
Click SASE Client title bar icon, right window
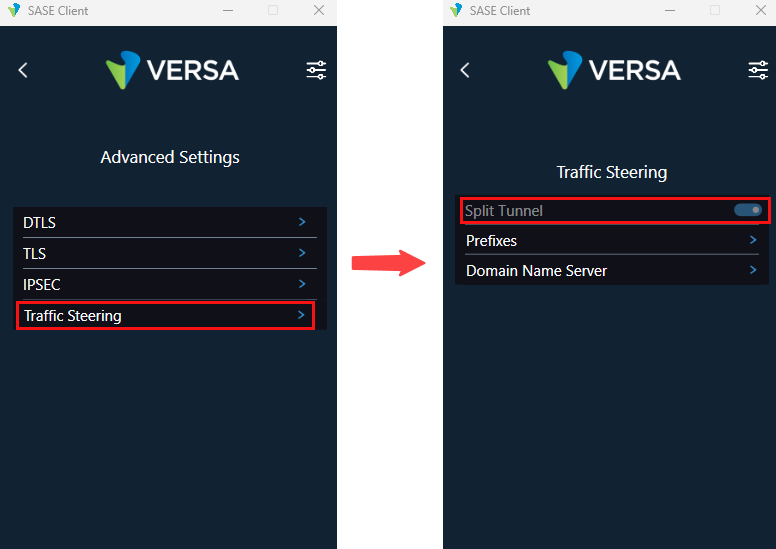pyautogui.click(x=456, y=10)
